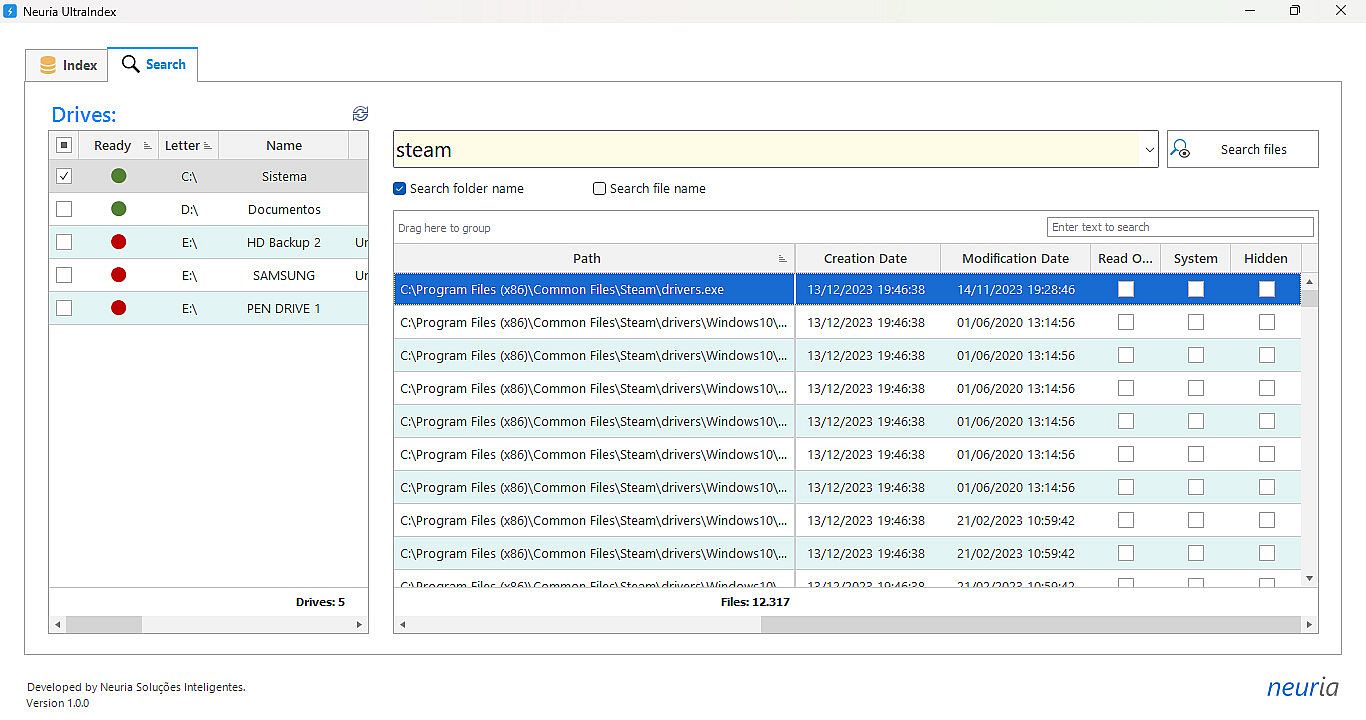1366x720 pixels.
Task: Click the Ready column sort icon
Action: tap(148, 146)
